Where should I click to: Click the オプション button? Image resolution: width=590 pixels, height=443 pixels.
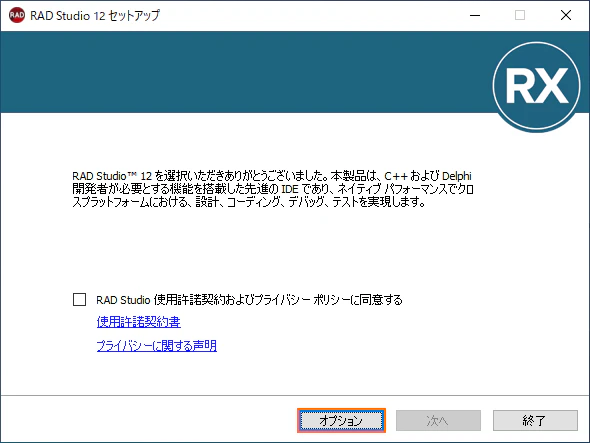pos(341,420)
